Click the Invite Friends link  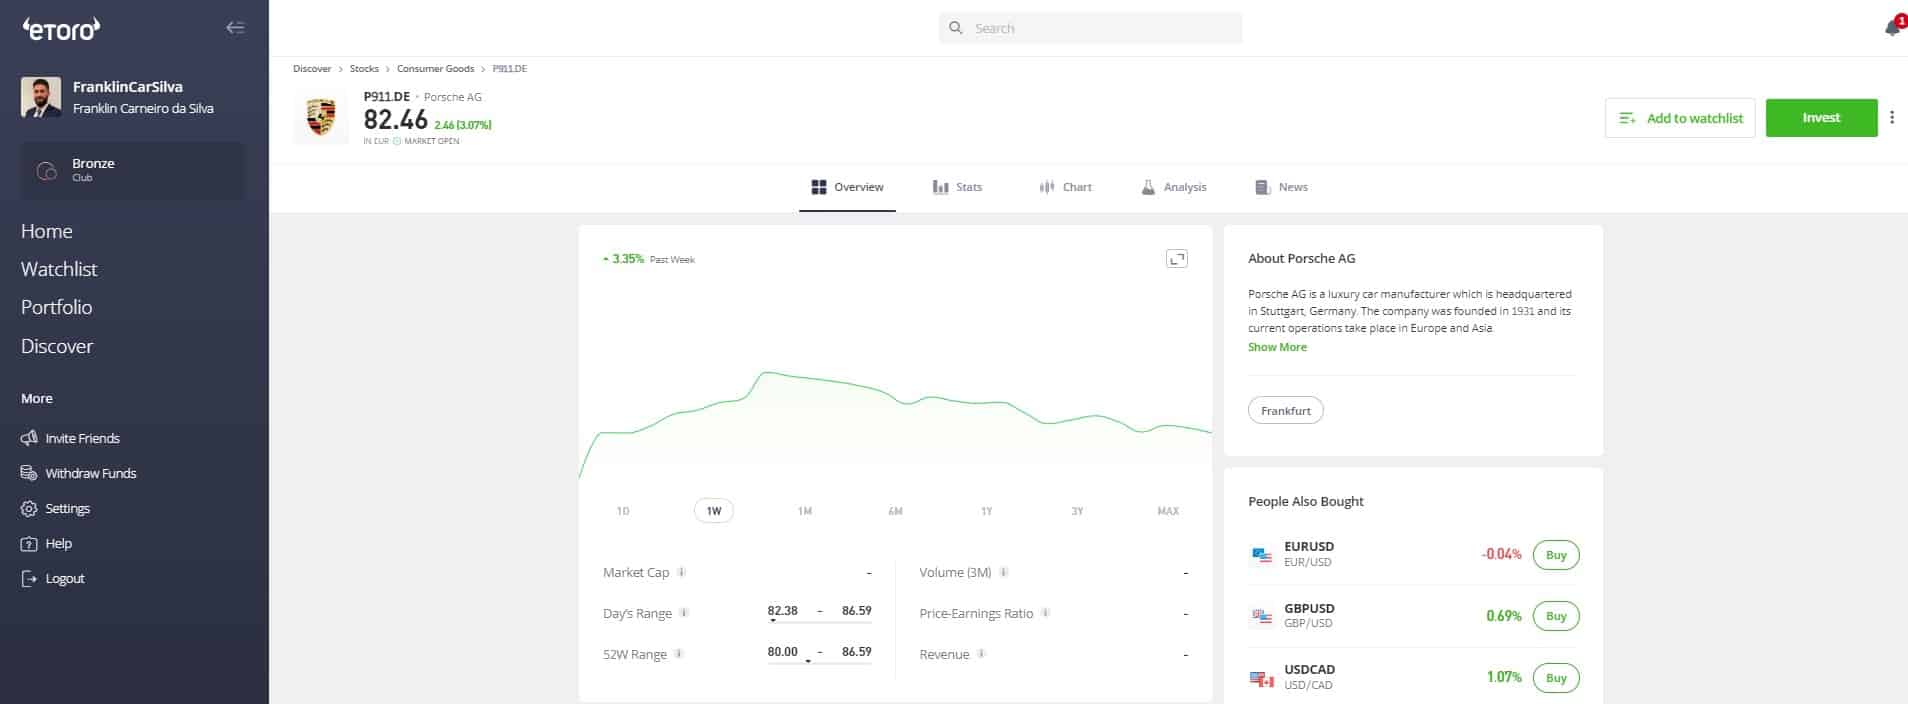coord(82,438)
